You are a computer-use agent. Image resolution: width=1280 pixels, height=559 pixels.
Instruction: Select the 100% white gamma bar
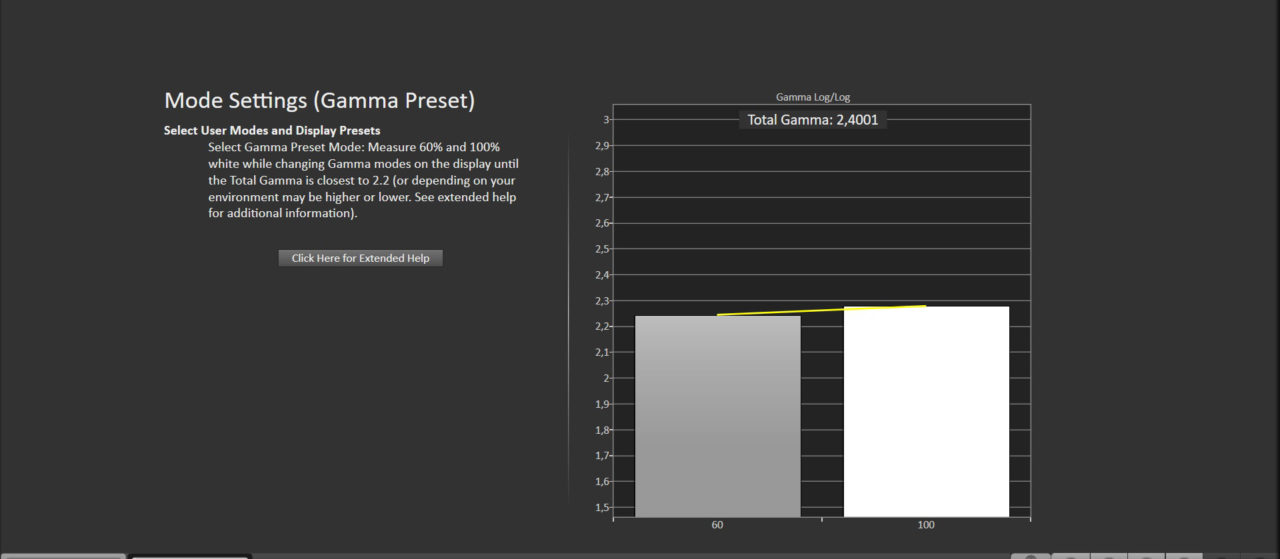[x=926, y=412]
